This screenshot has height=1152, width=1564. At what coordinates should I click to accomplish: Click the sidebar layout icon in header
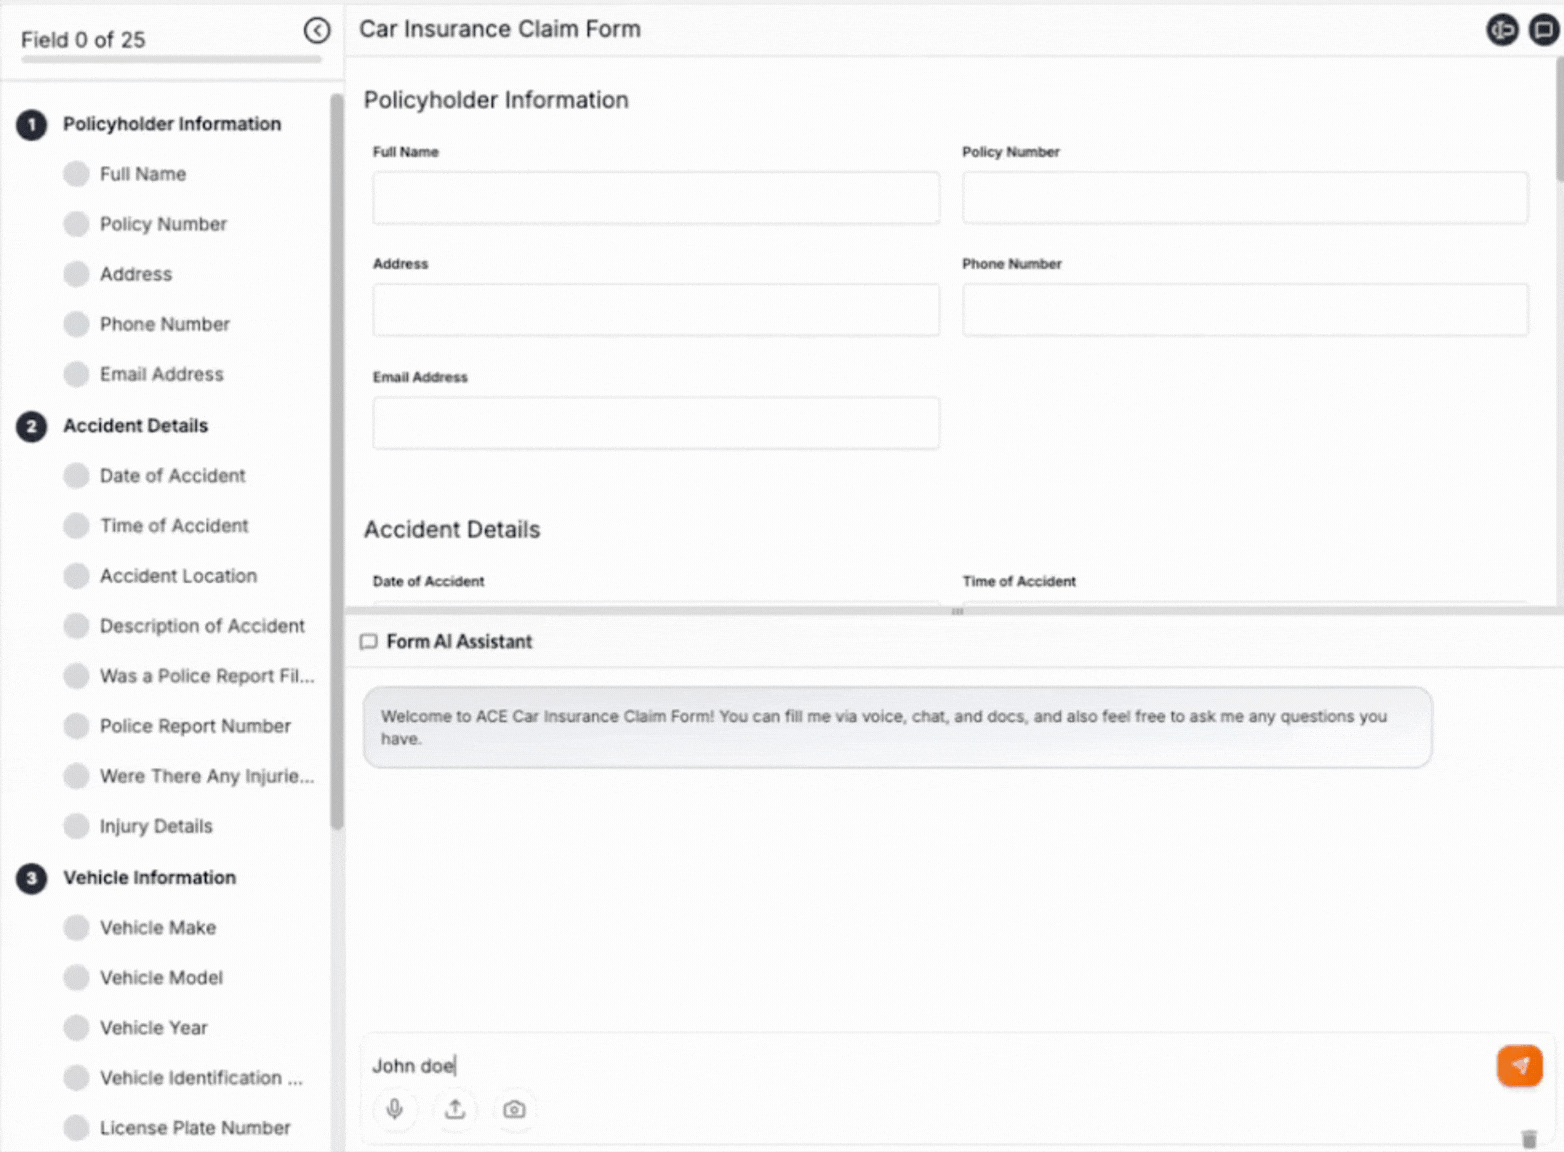(1502, 30)
